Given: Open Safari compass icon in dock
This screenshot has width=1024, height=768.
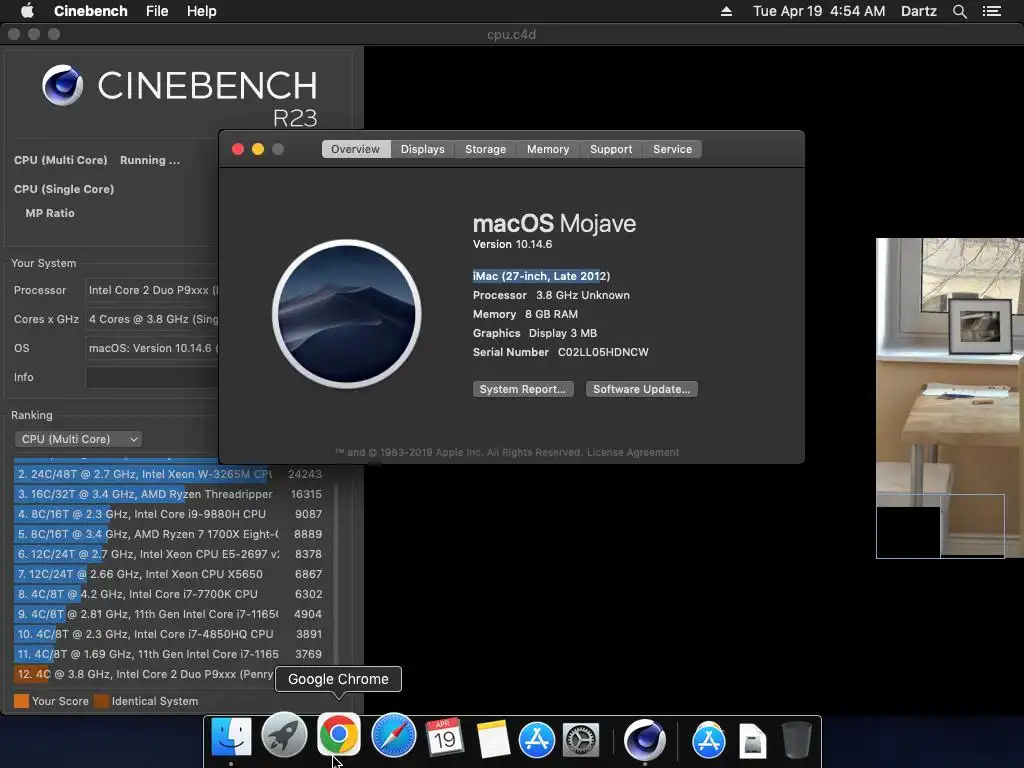Looking at the screenshot, I should pos(393,736).
